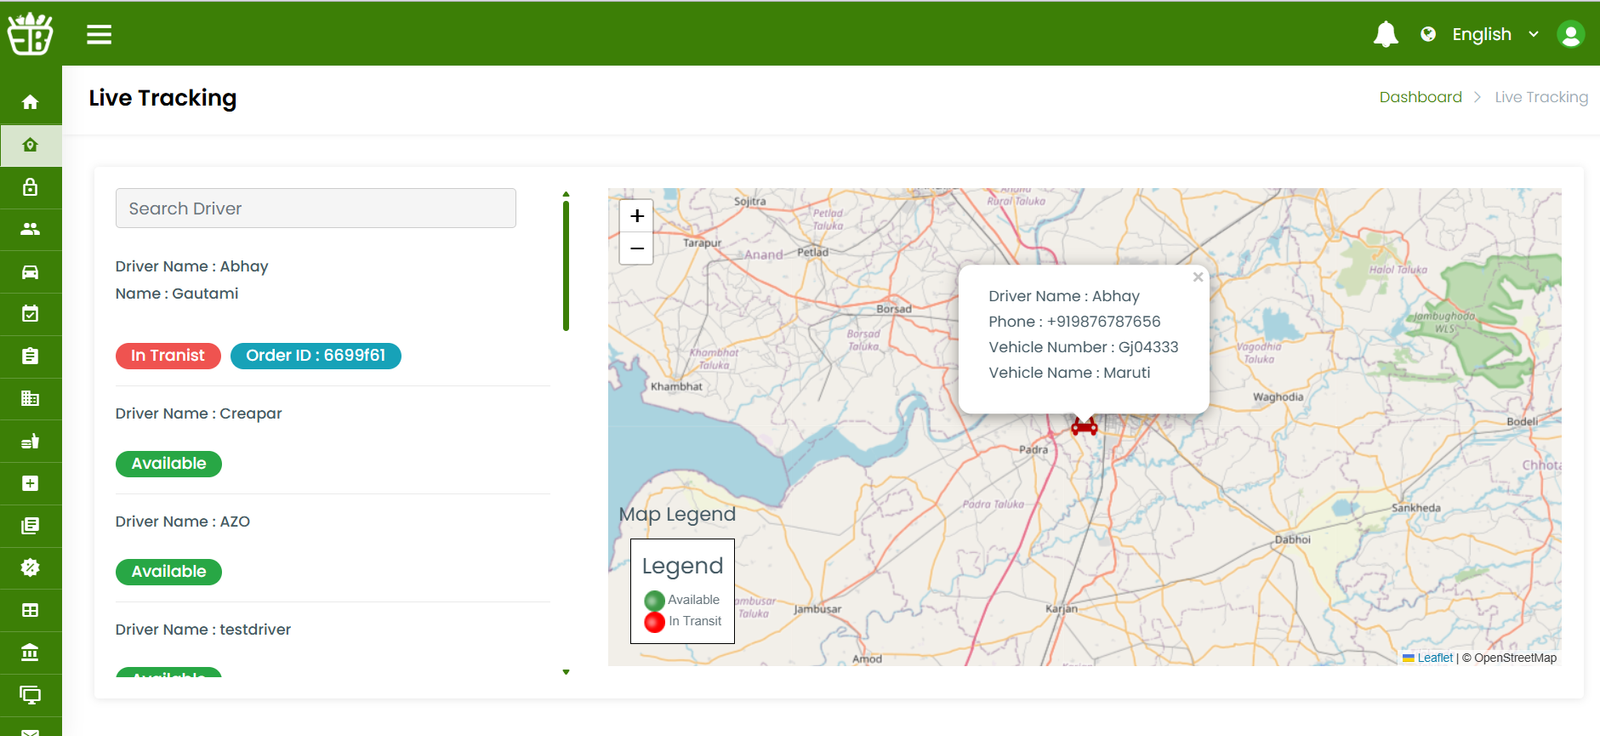Zoom in on the map
Image resolution: width=1600 pixels, height=736 pixels.
[x=636, y=216]
